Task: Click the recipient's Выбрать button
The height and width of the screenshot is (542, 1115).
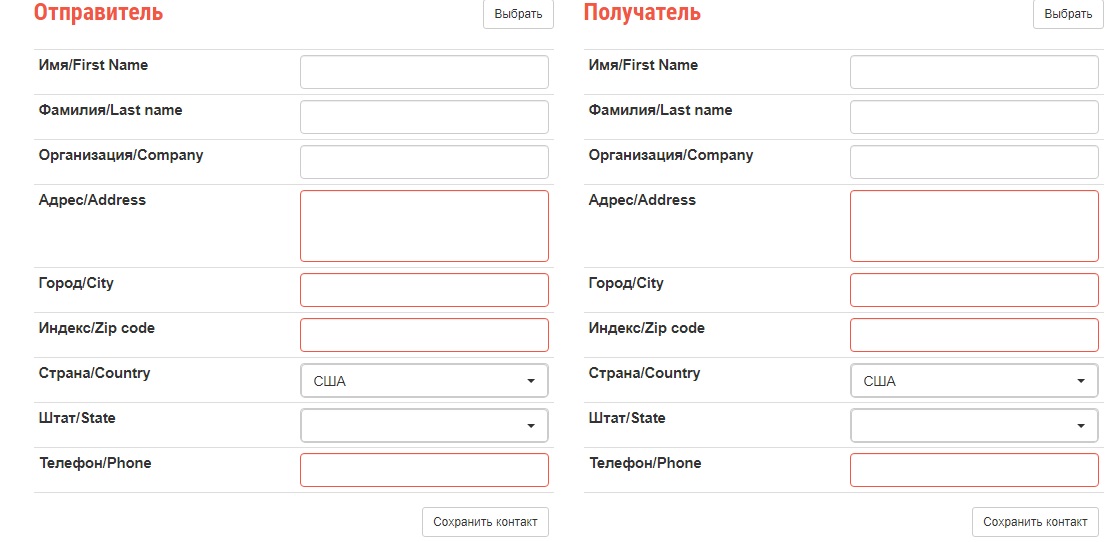Action: click(x=1068, y=14)
